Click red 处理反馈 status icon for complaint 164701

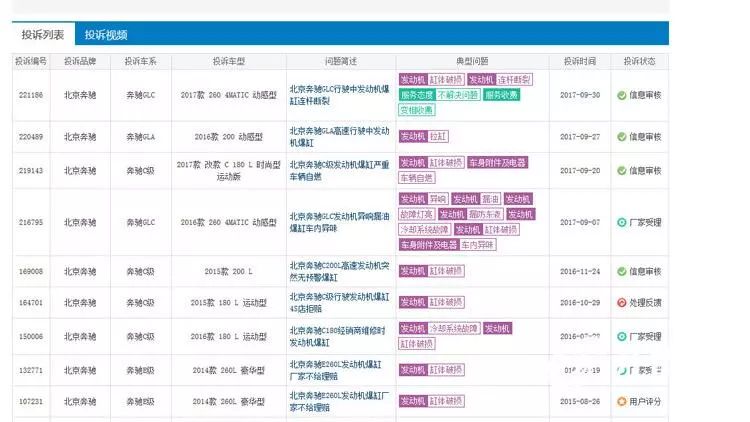621,302
